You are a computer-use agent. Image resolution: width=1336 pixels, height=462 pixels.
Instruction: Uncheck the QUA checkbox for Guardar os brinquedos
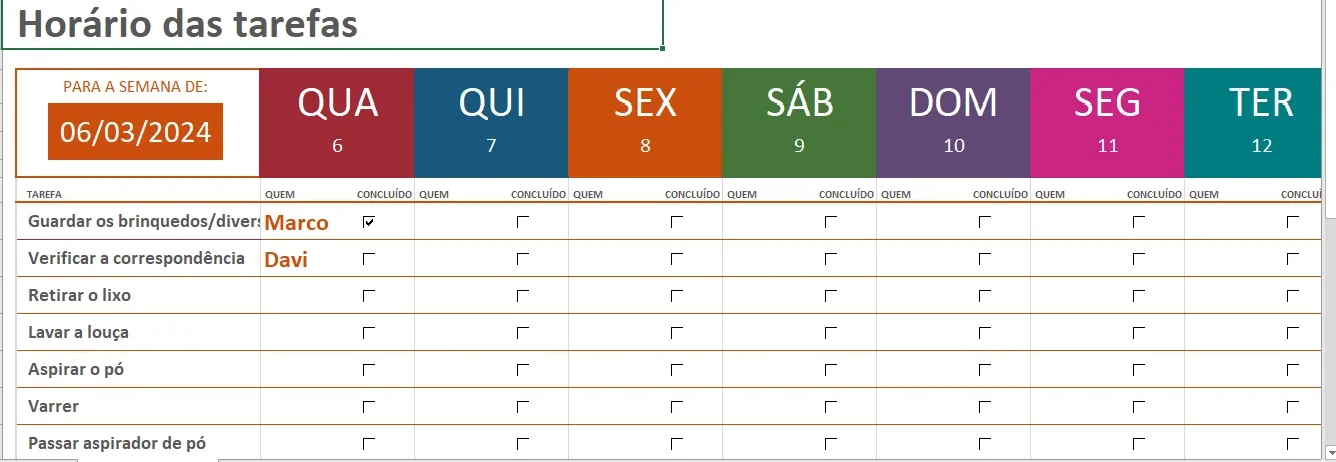click(369, 222)
